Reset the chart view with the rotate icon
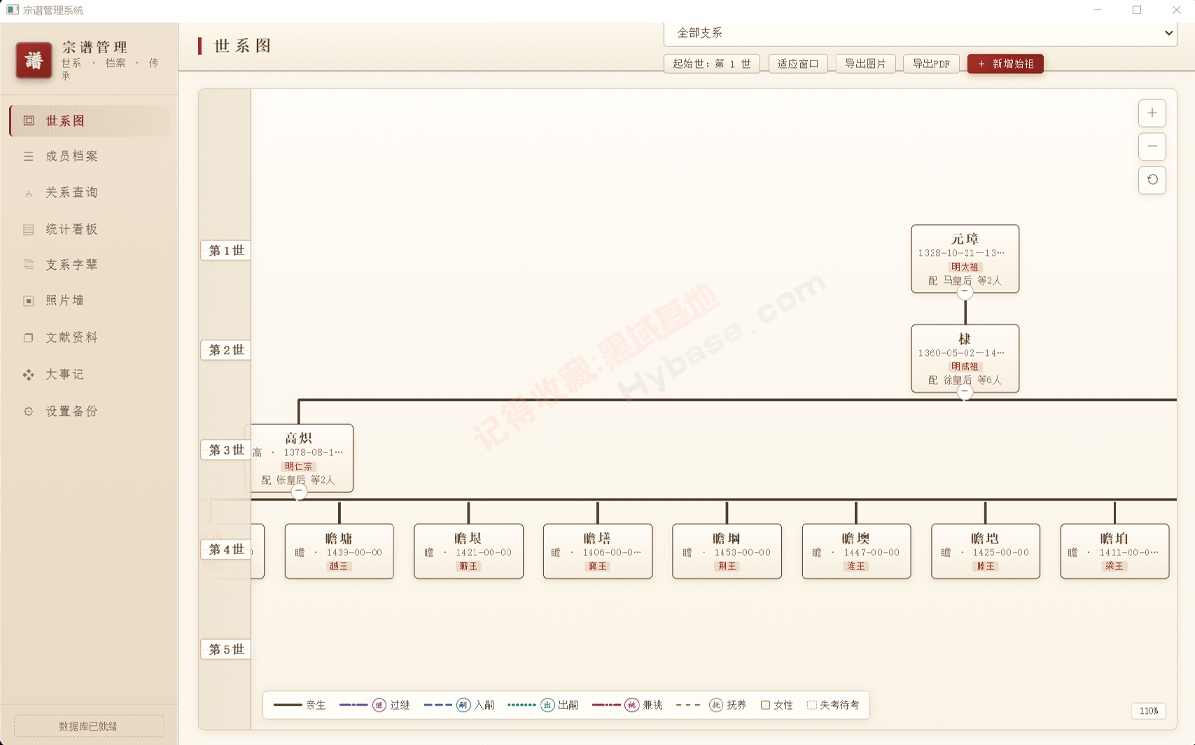Image resolution: width=1195 pixels, height=745 pixels. [1152, 180]
